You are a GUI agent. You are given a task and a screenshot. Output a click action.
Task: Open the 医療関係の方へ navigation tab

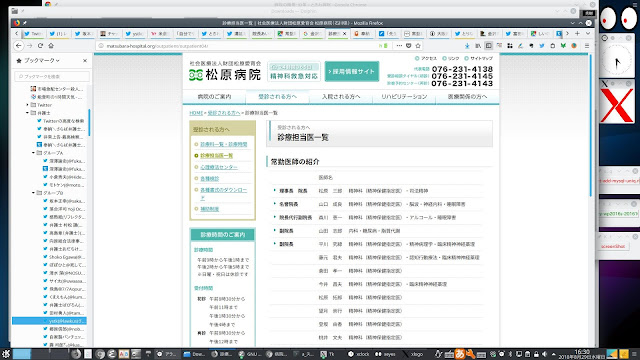pos(467,97)
